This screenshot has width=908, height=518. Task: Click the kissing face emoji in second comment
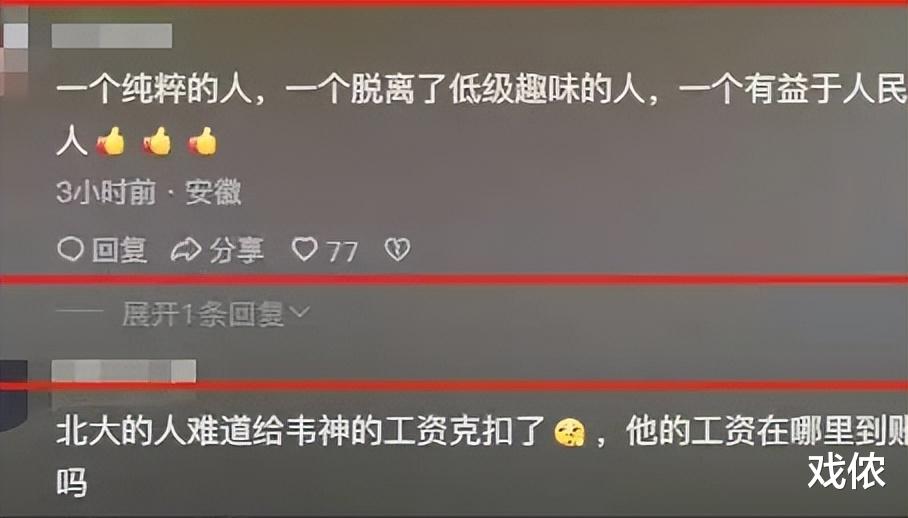coord(569,432)
